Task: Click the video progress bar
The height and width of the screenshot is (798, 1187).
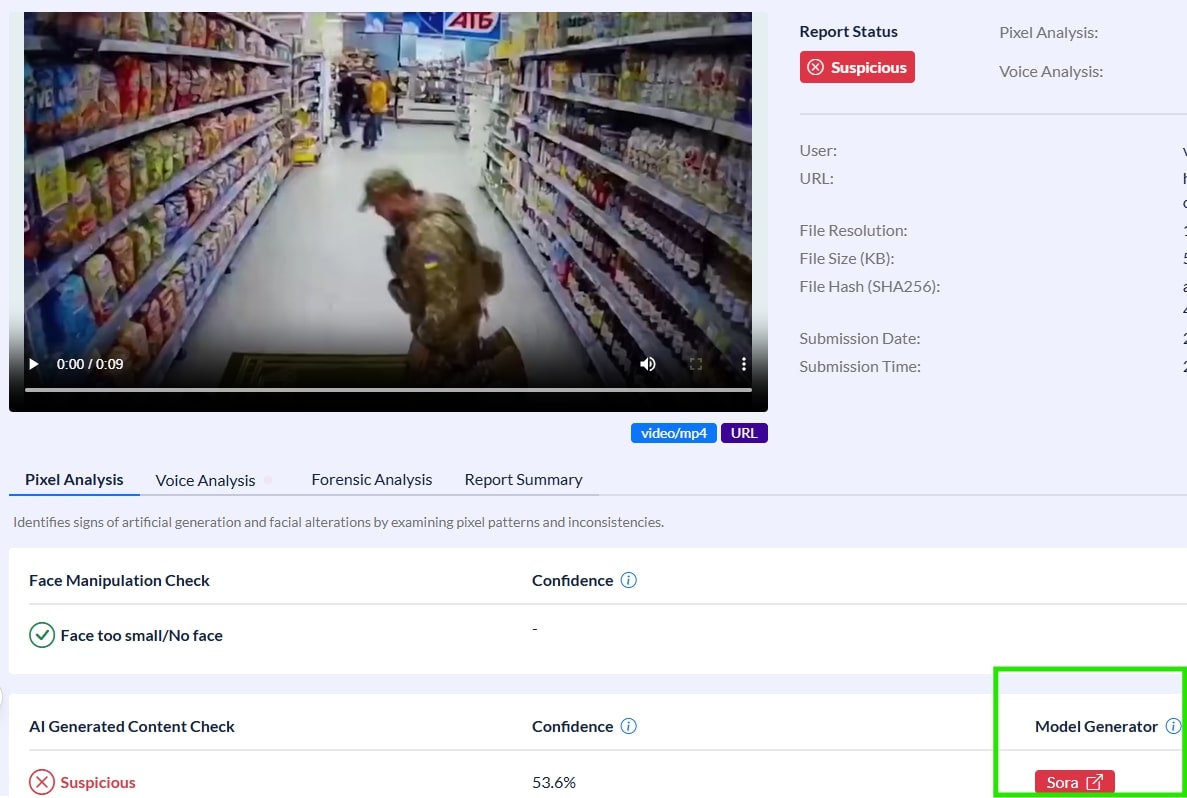Action: (388, 389)
